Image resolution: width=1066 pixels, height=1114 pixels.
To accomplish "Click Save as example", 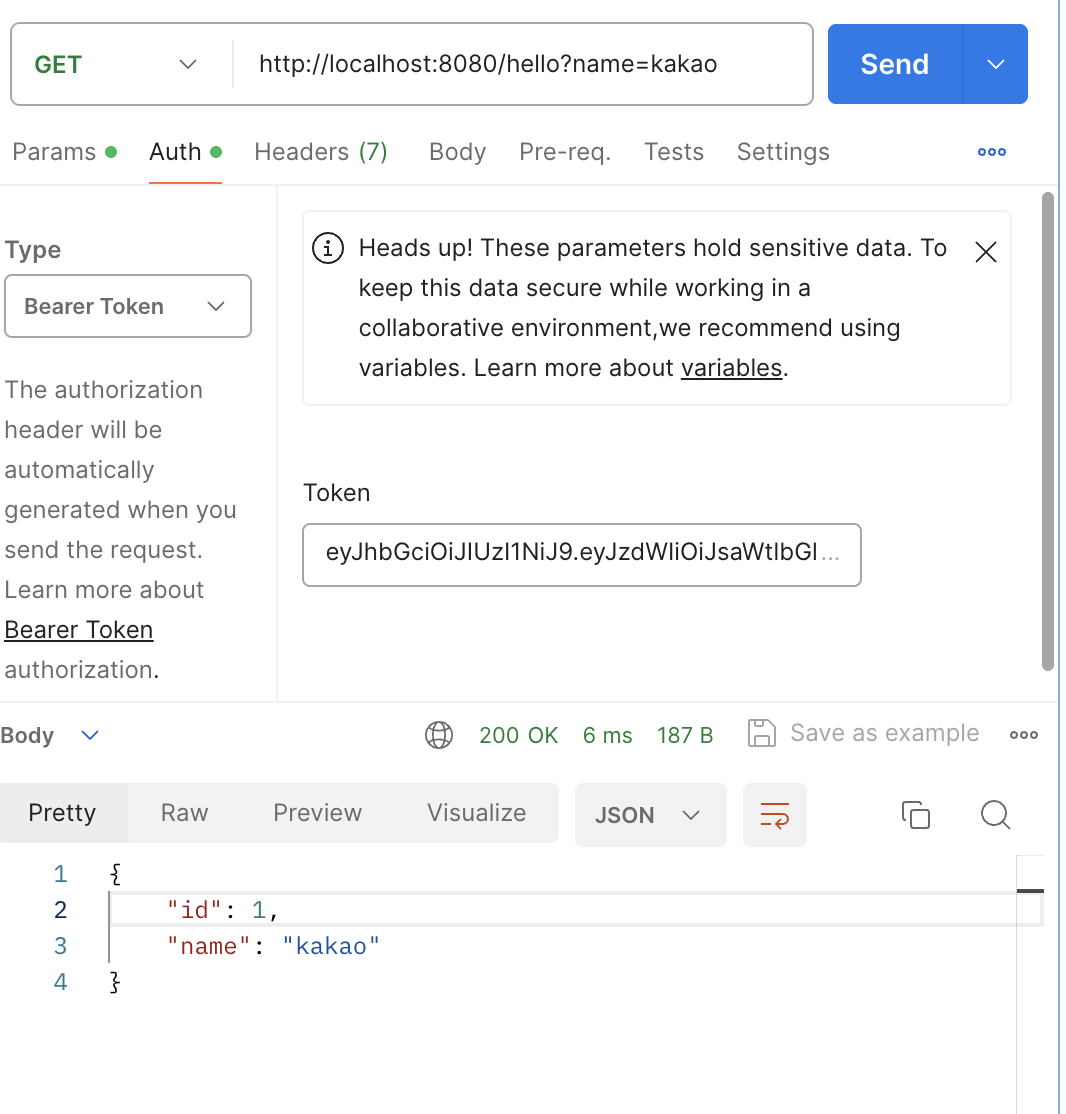I will (x=885, y=733).
